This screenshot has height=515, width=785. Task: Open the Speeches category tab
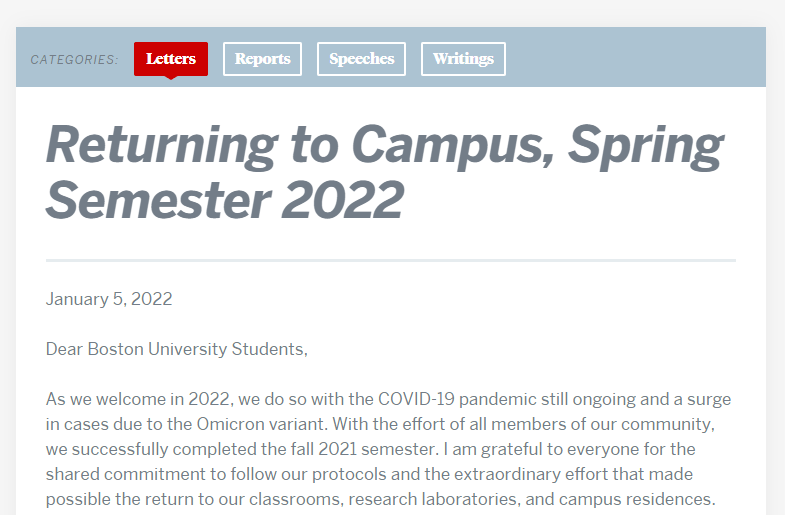tap(361, 59)
